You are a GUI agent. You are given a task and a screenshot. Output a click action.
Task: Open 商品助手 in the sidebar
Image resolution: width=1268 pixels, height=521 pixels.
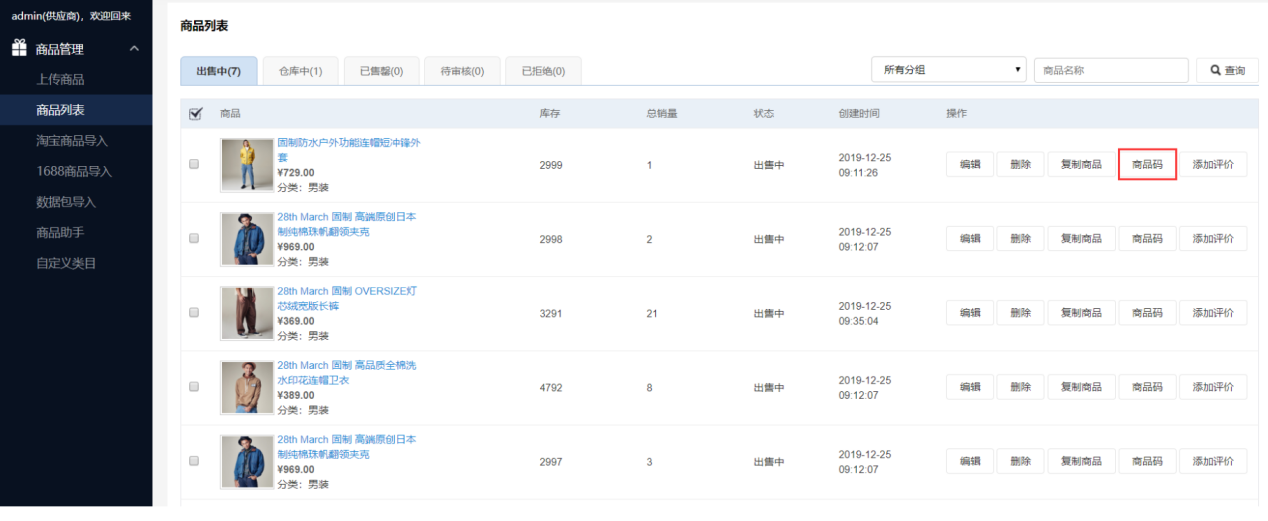[x=60, y=232]
